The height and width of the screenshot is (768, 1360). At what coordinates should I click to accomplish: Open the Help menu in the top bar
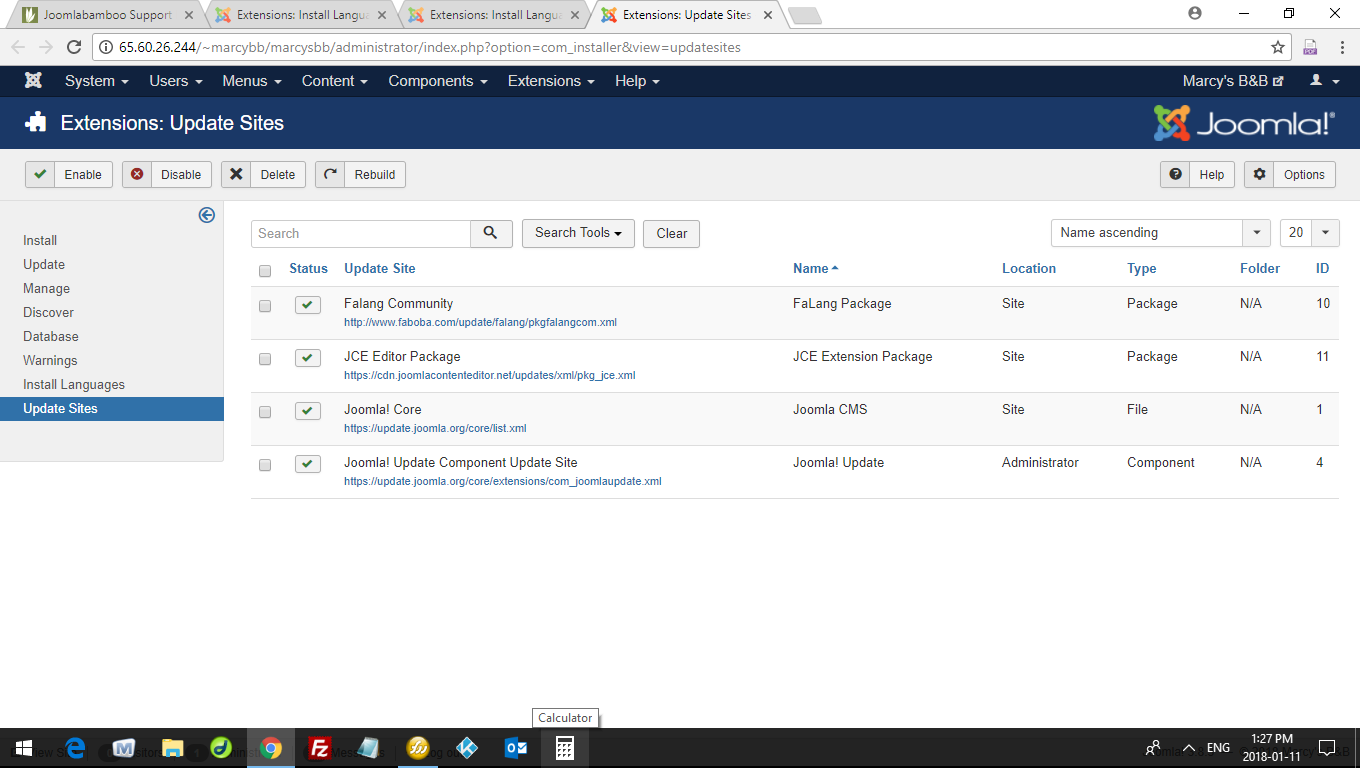637,81
